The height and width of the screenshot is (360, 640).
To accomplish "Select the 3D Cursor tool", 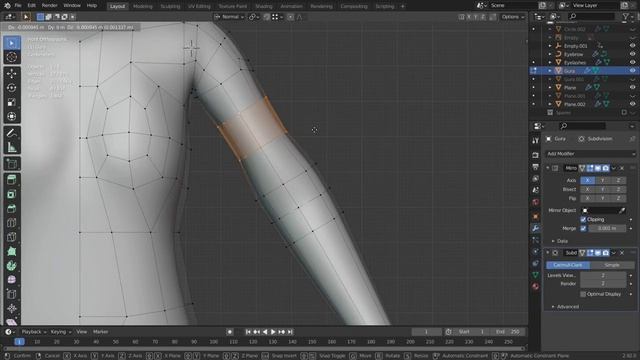I will pyautogui.click(x=12, y=57).
